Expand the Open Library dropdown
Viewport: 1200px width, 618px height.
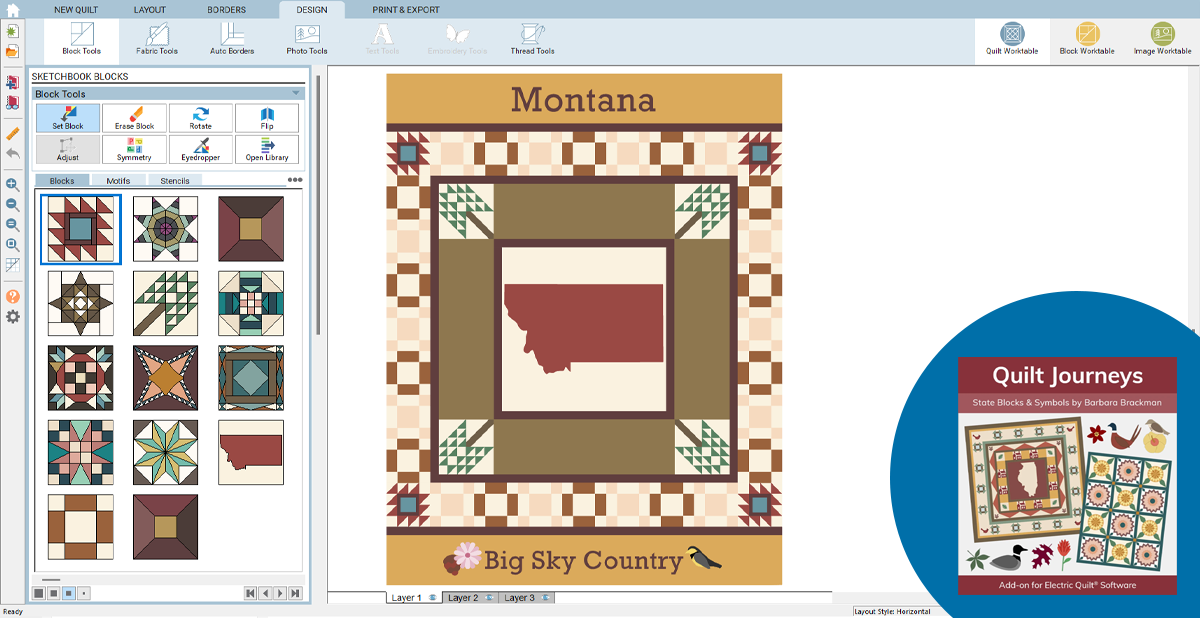click(266, 147)
